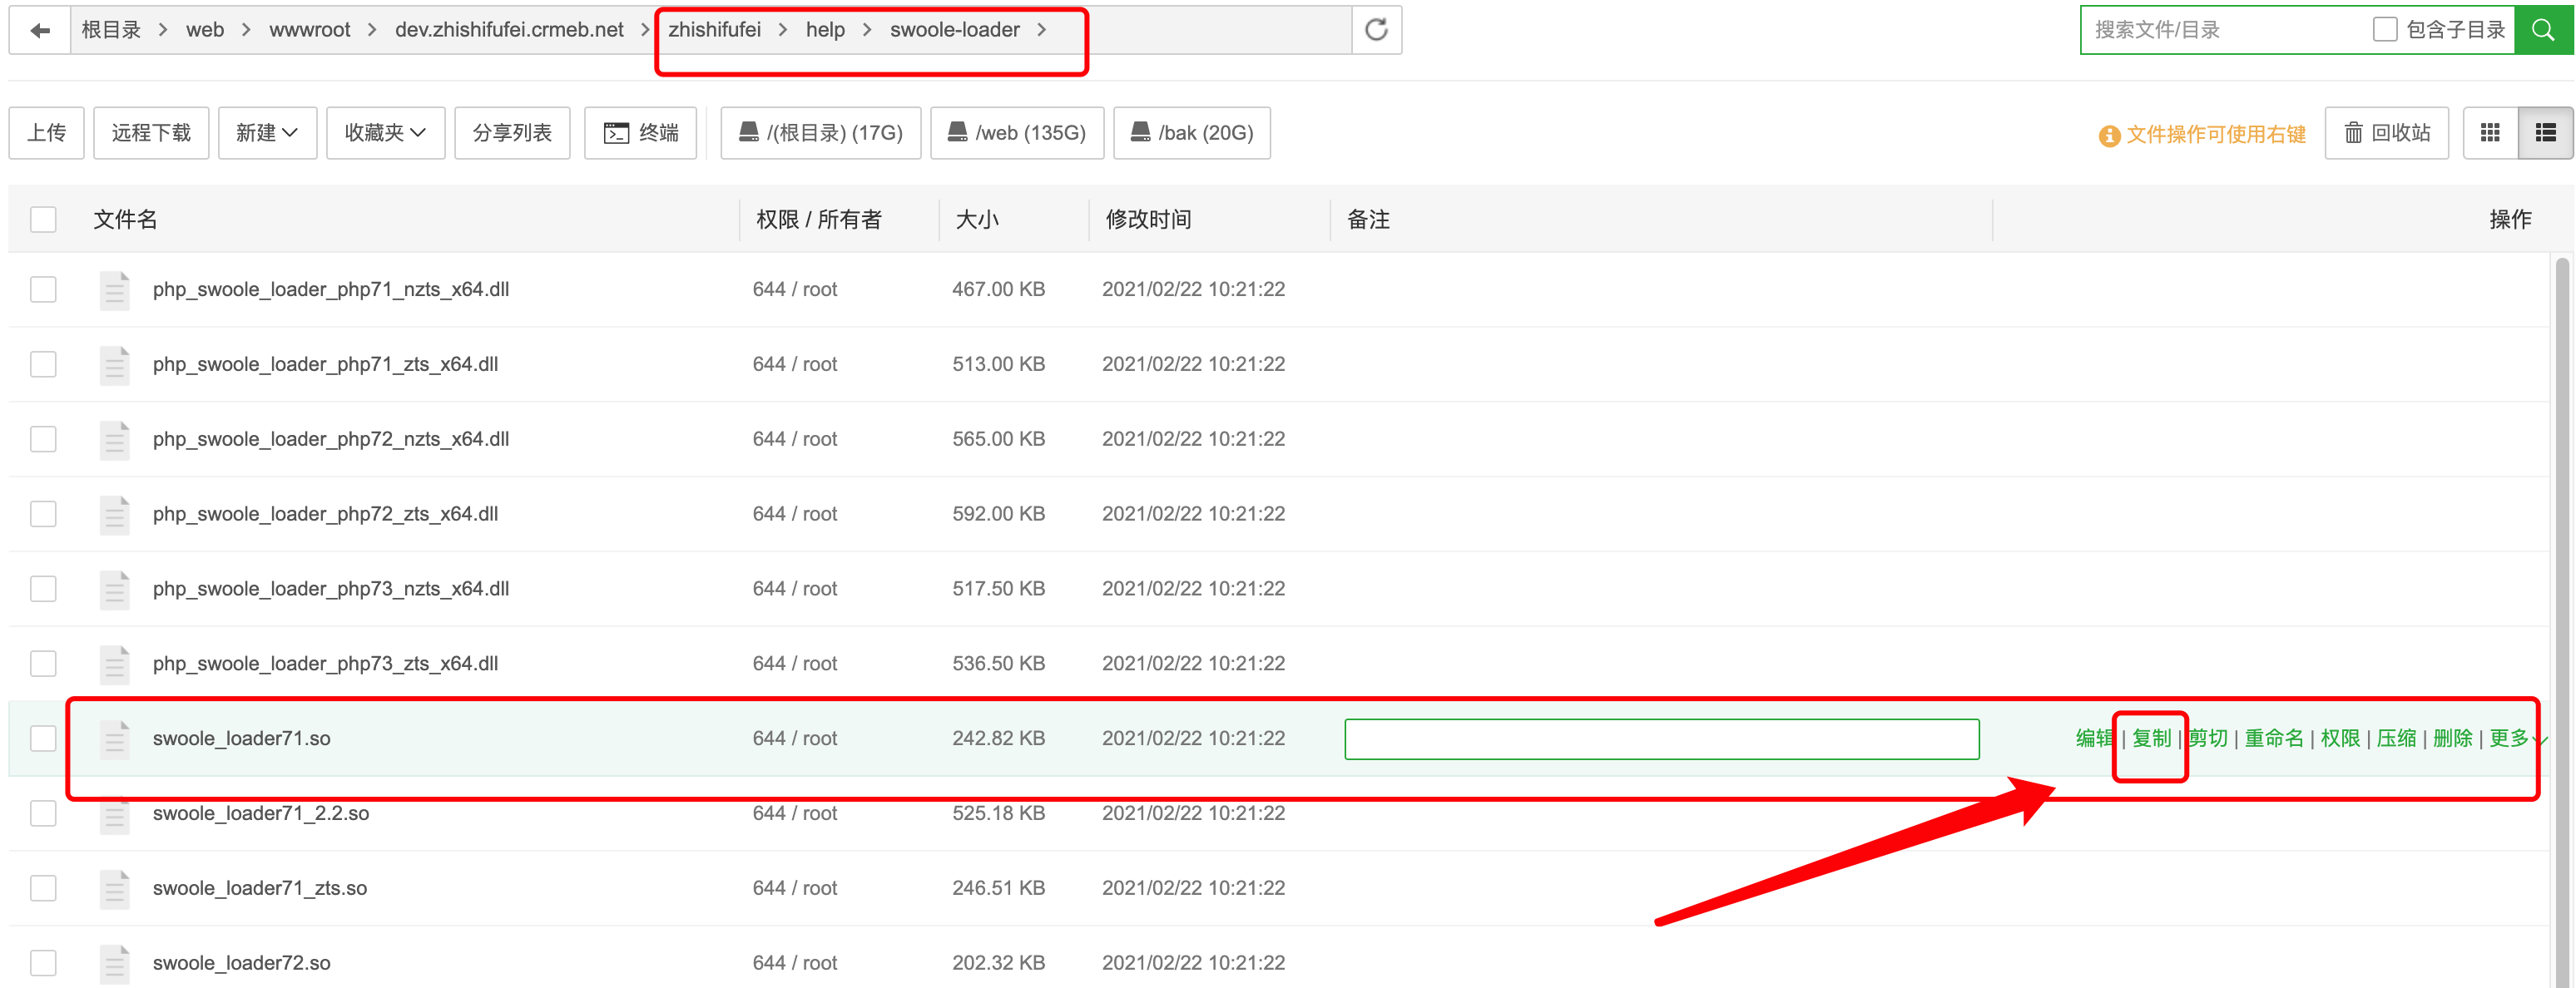
Task: Switch to grid view icon
Action: click(2490, 133)
